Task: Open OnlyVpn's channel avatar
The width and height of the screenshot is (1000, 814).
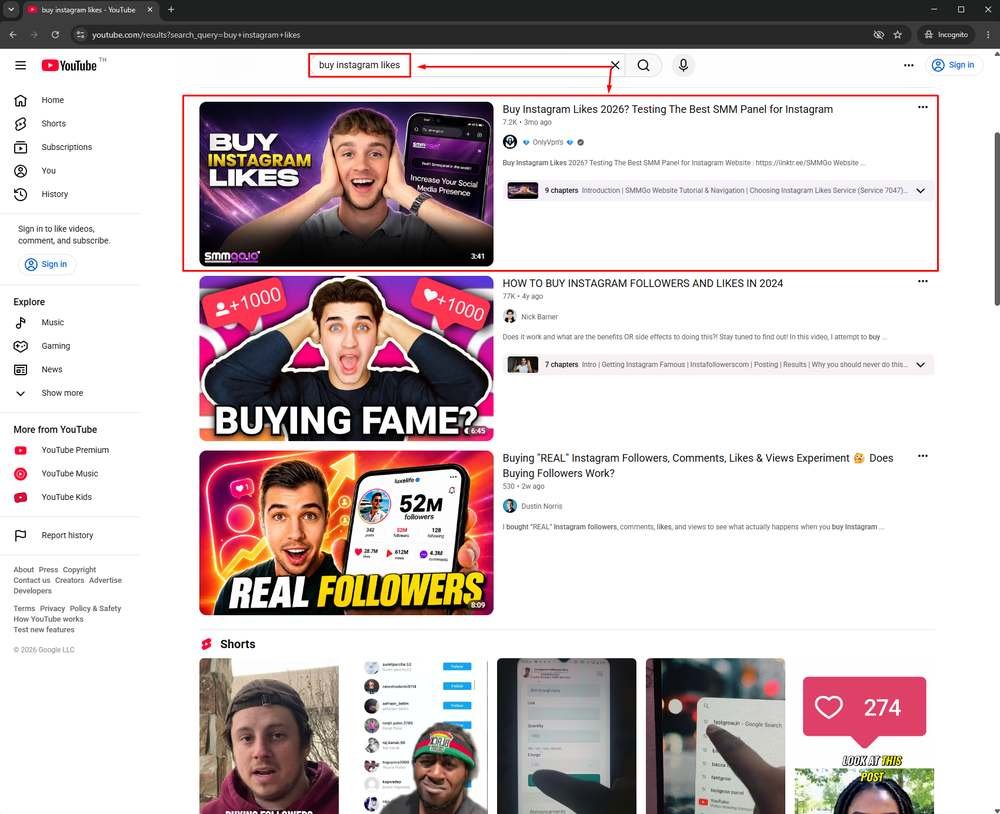Action: (510, 142)
